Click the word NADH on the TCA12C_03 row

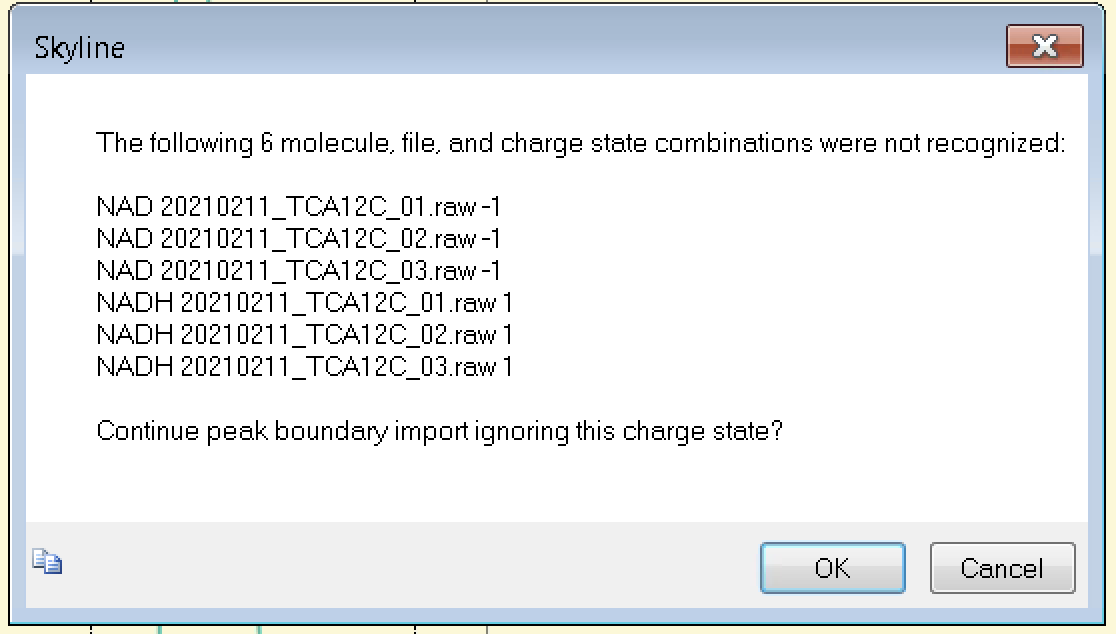pyautogui.click(x=134, y=367)
